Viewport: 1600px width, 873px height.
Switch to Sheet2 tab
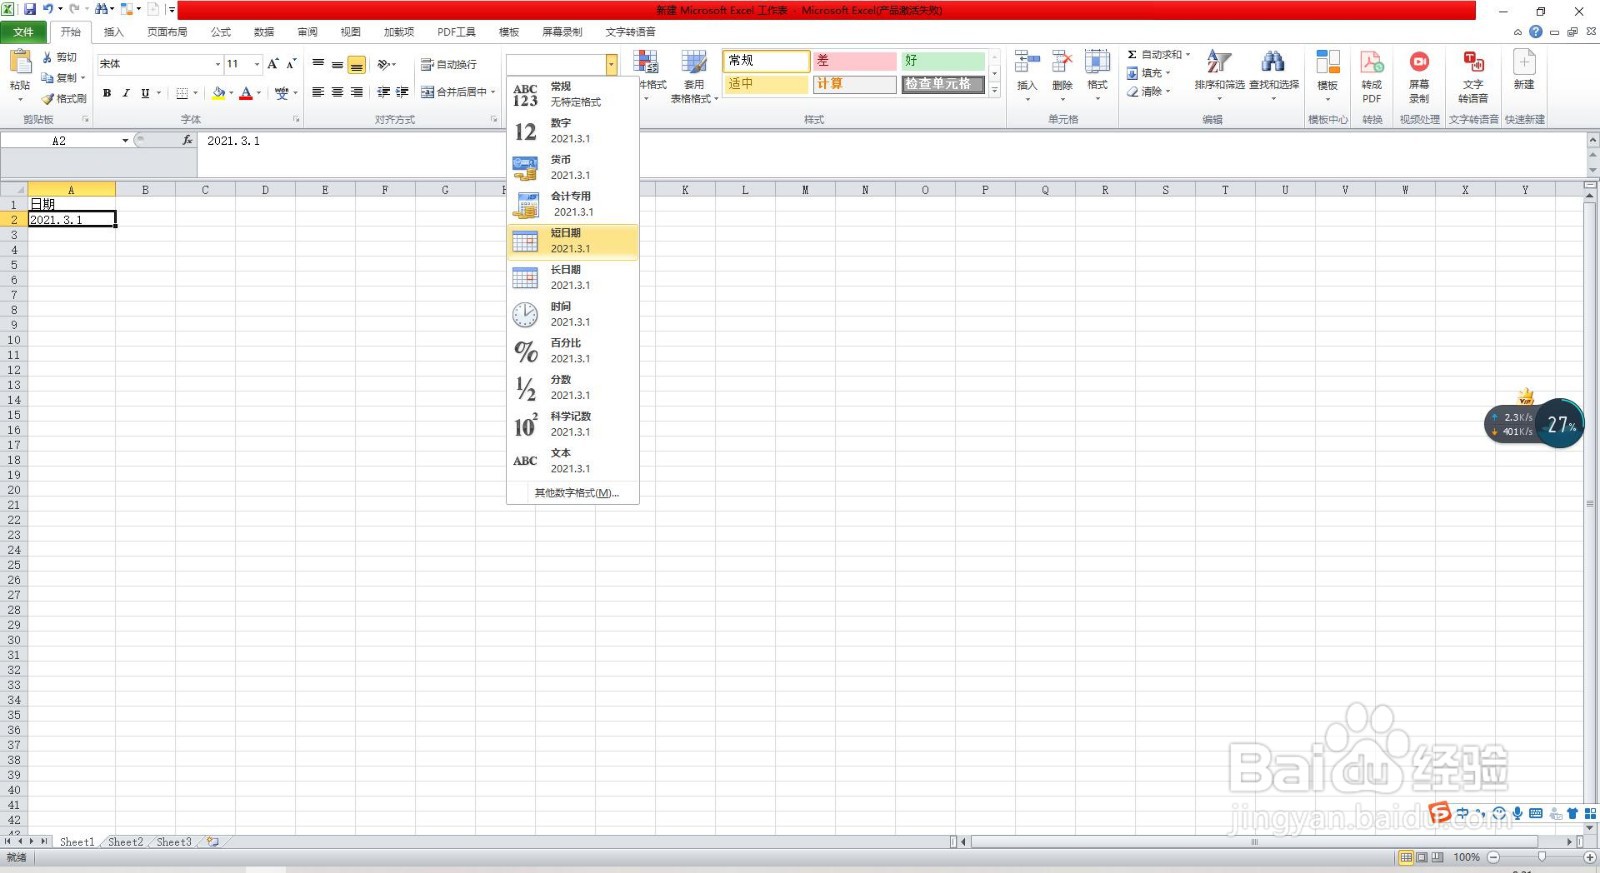[126, 842]
